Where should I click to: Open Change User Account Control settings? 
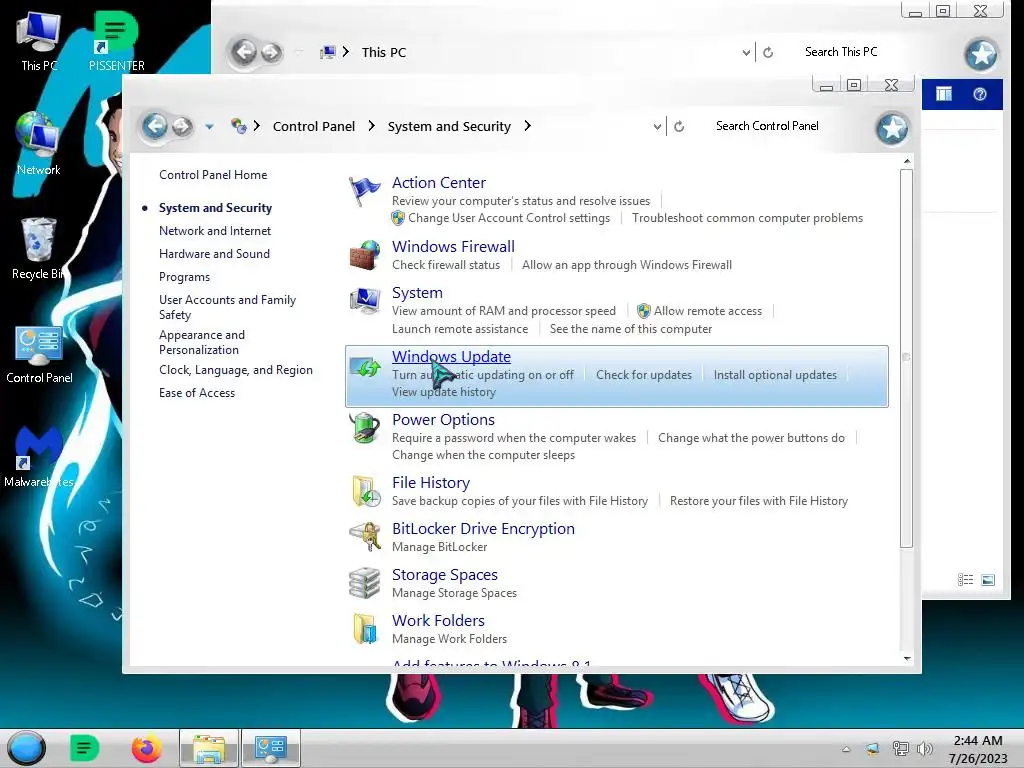coord(509,218)
